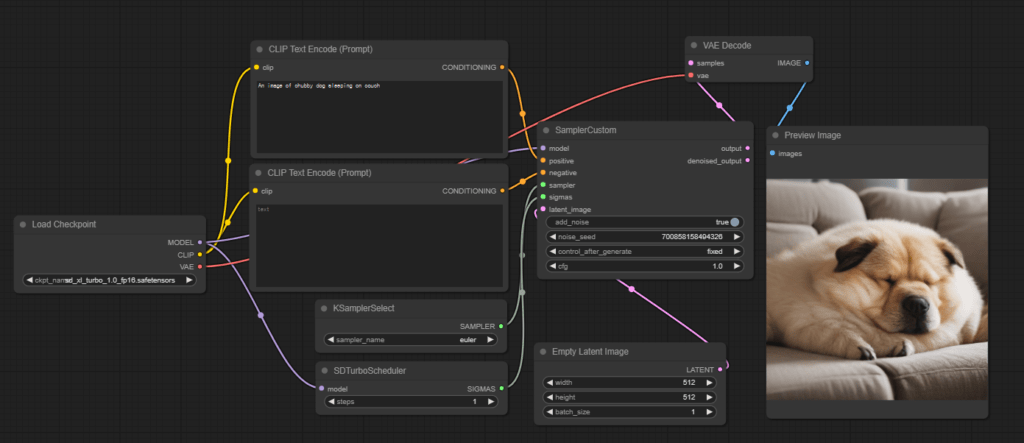Click the chubby dog prompt text box
Image resolution: width=1024 pixels, height=443 pixels.
coord(378,115)
